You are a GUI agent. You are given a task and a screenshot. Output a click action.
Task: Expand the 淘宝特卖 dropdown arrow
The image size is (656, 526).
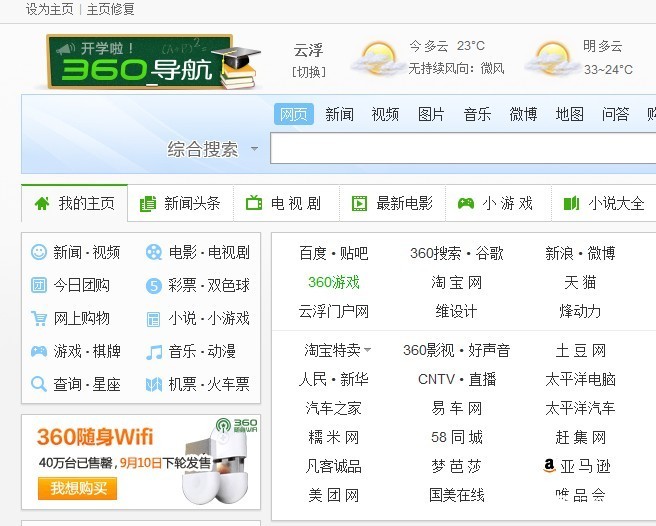tap(367, 349)
